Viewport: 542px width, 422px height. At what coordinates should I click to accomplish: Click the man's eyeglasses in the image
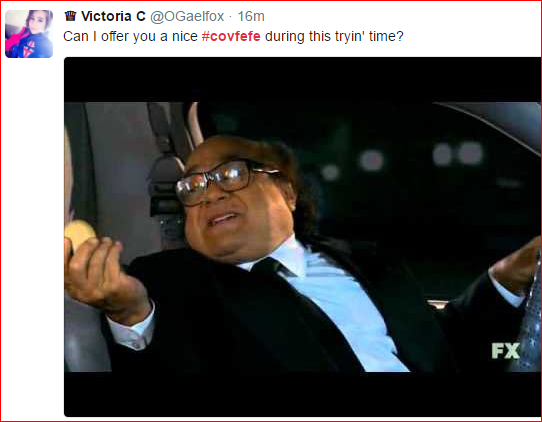click(221, 180)
